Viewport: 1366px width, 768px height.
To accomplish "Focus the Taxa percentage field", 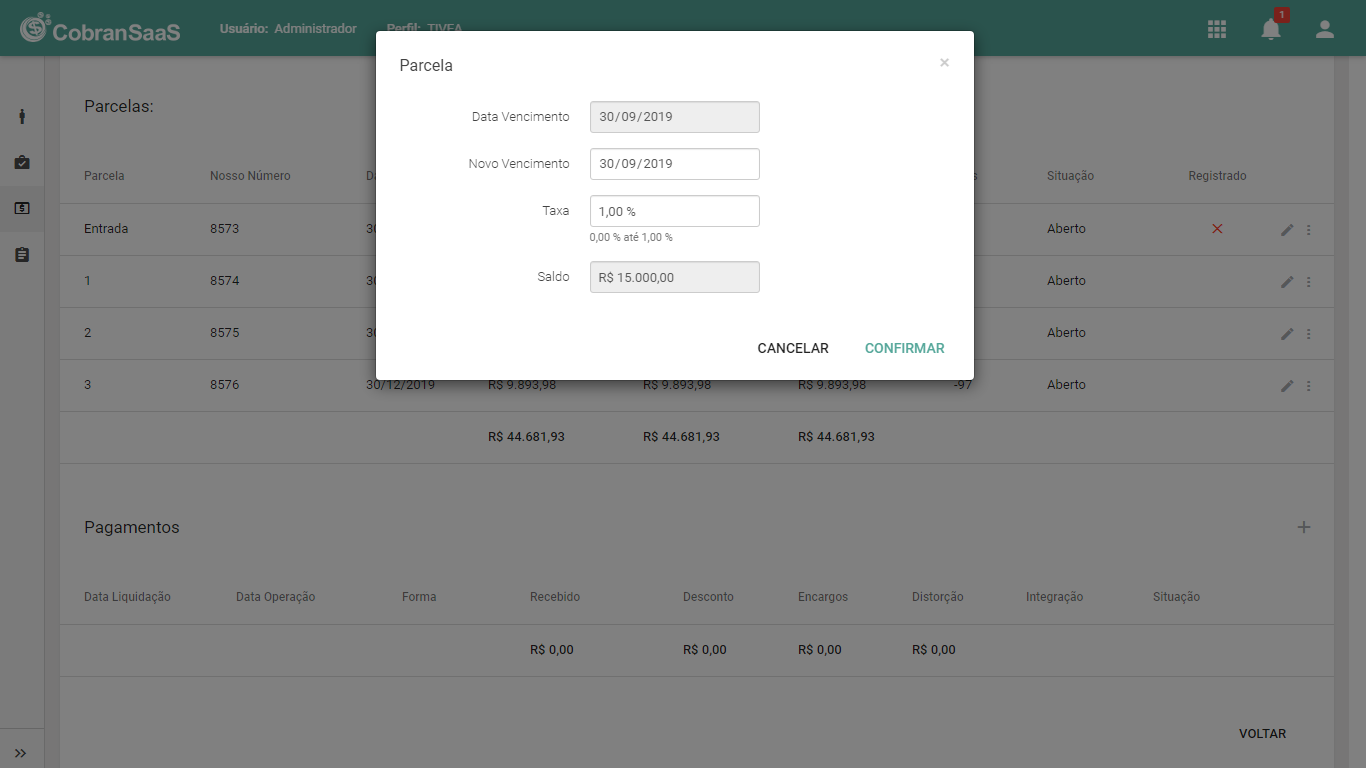I will pyautogui.click(x=675, y=211).
